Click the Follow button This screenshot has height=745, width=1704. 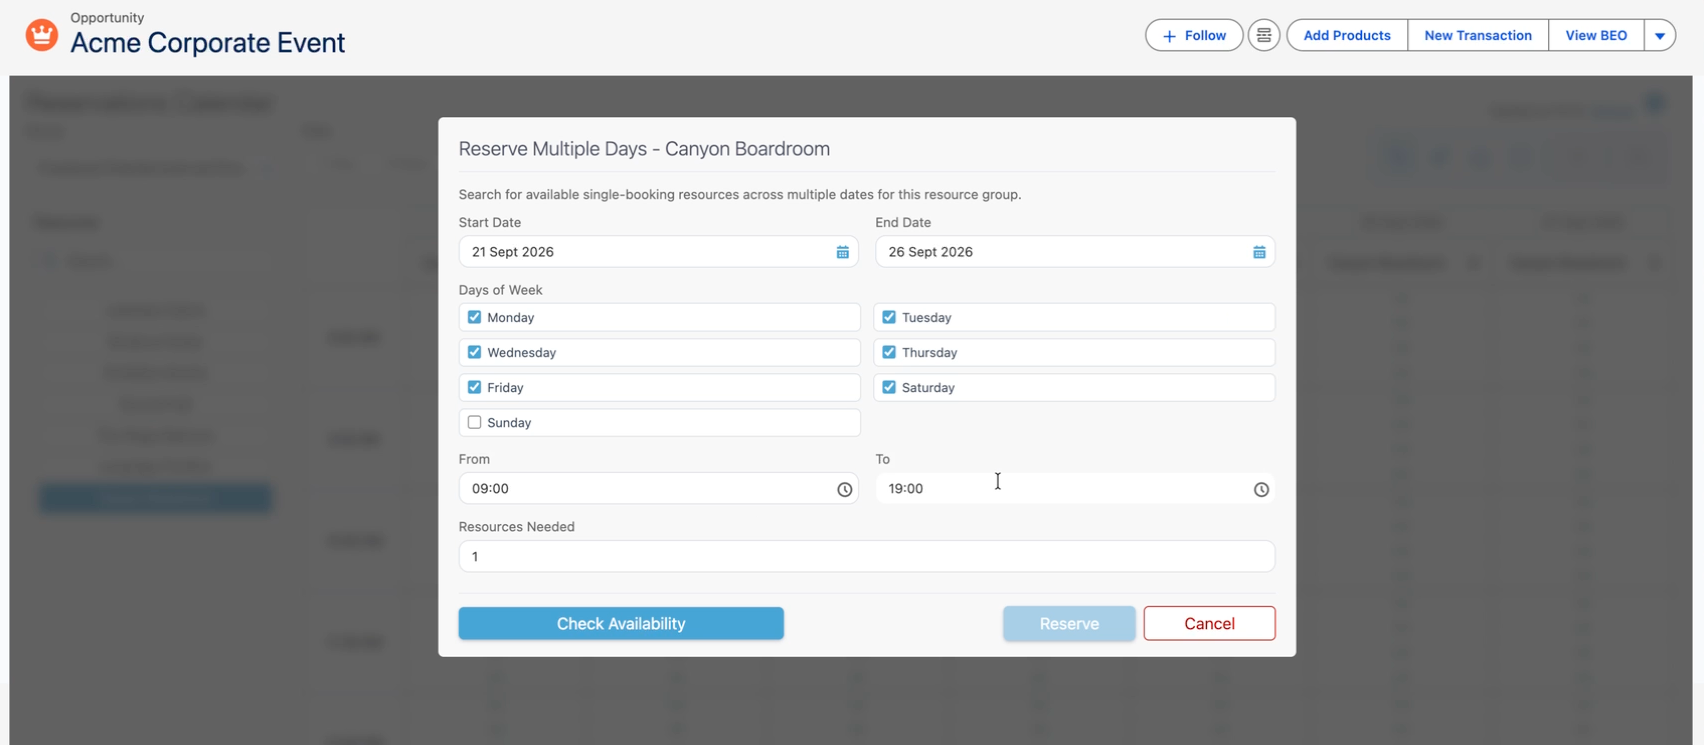click(x=1194, y=35)
